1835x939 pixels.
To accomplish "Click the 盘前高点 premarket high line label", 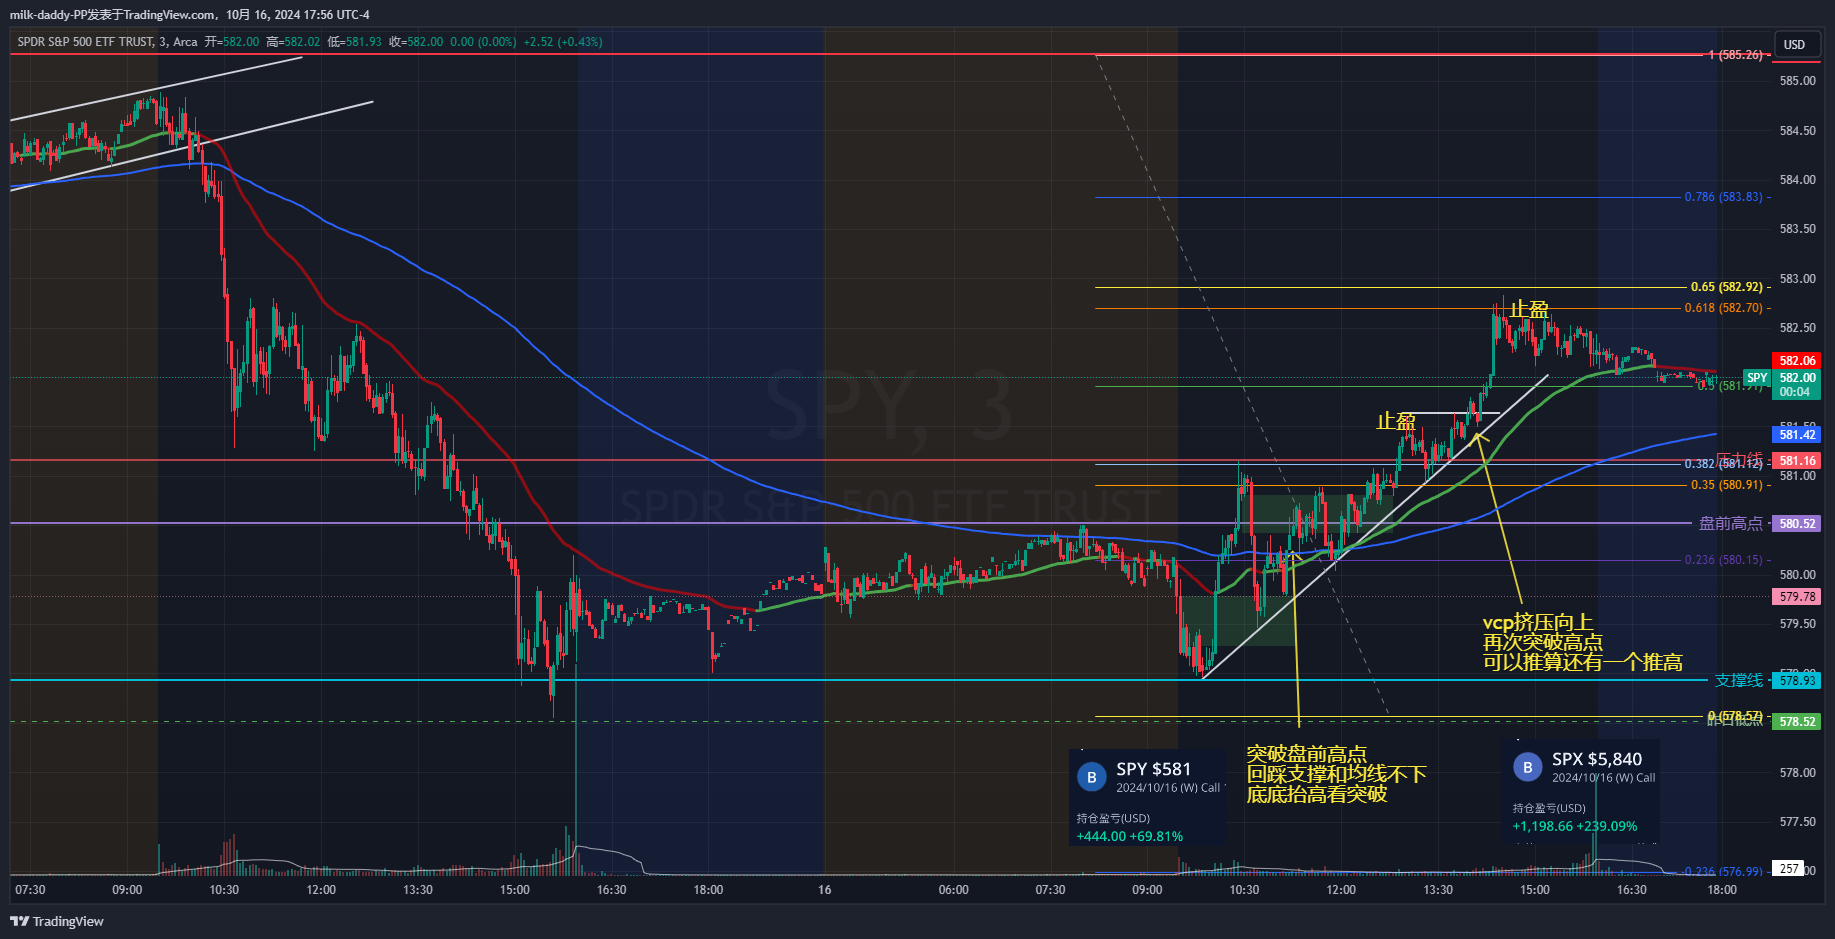I will point(1730,523).
